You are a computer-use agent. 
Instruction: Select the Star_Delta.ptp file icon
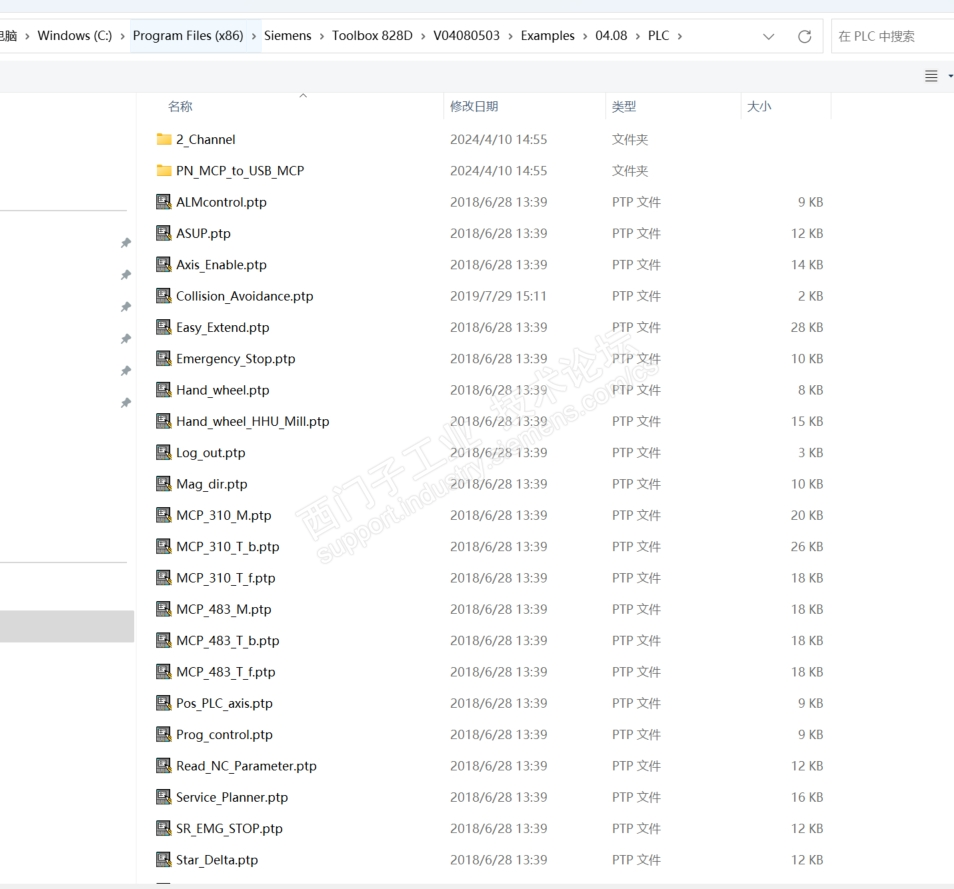click(164, 860)
